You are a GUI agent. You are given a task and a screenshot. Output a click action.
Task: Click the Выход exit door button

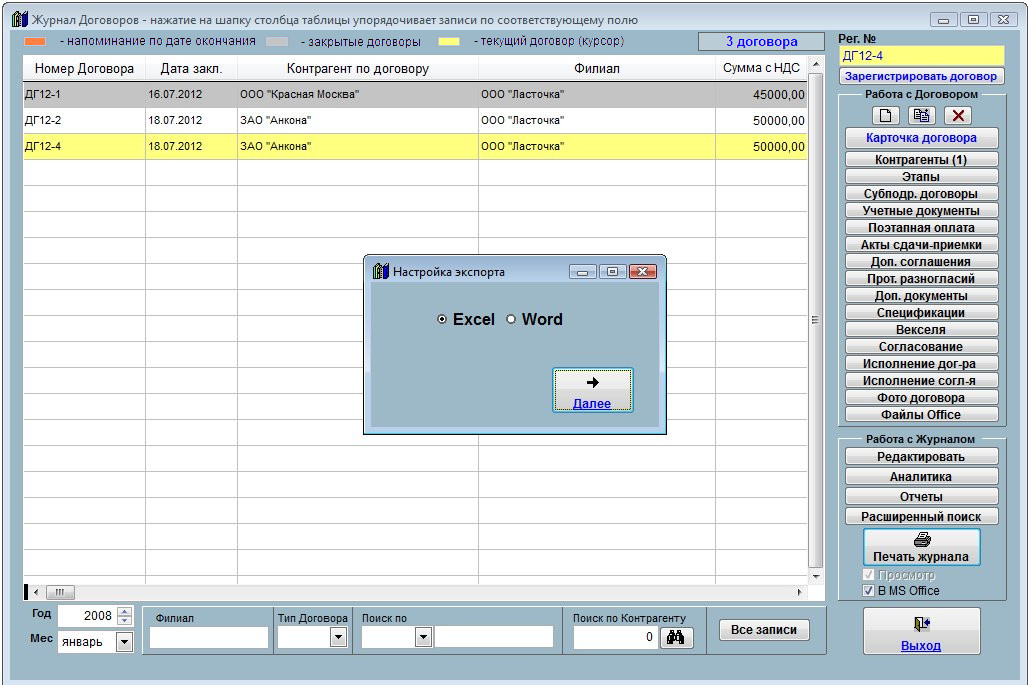click(921, 631)
